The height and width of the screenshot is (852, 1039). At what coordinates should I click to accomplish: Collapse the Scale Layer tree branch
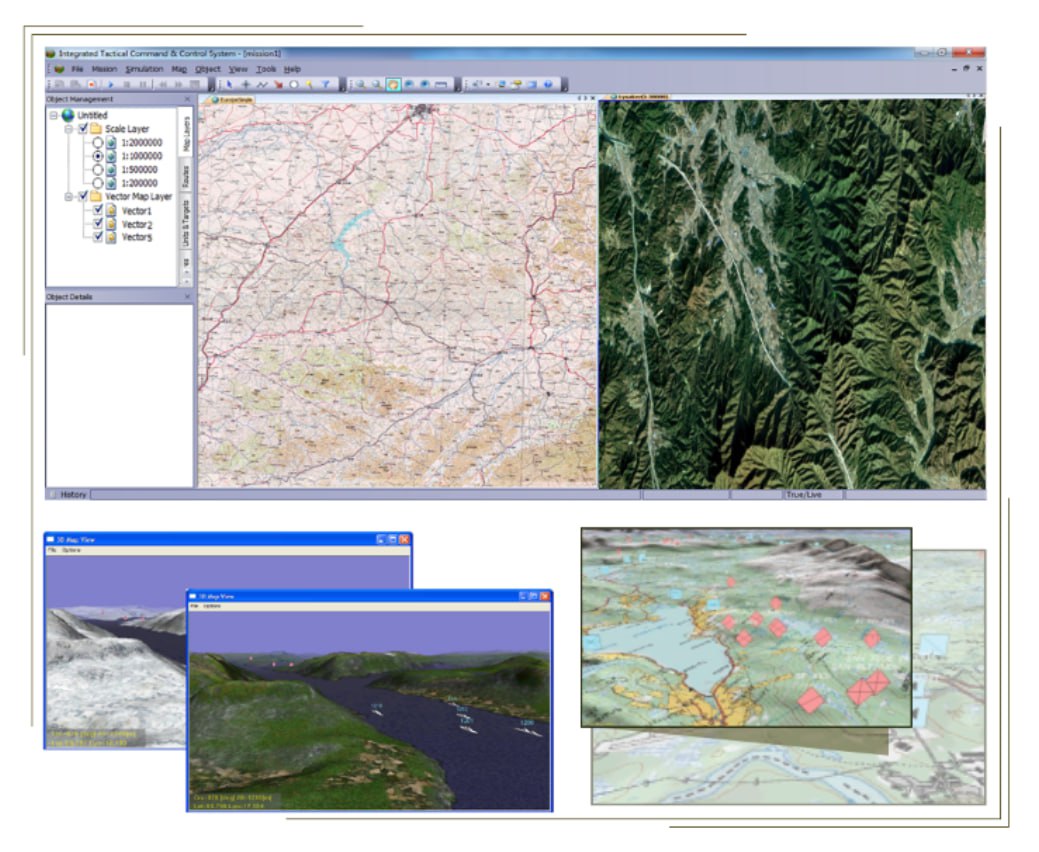[x=68, y=129]
